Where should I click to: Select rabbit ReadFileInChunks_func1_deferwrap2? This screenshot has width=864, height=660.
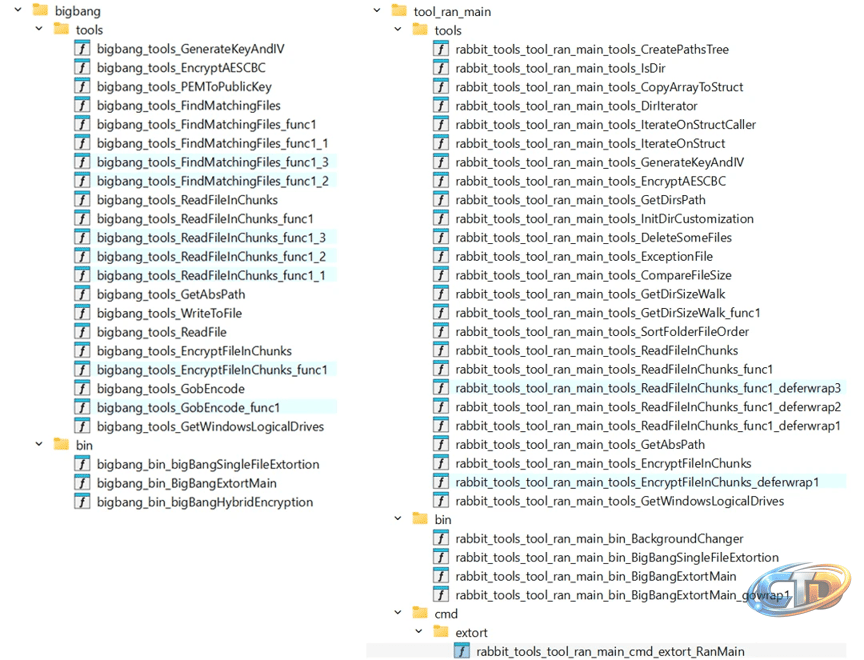[648, 407]
